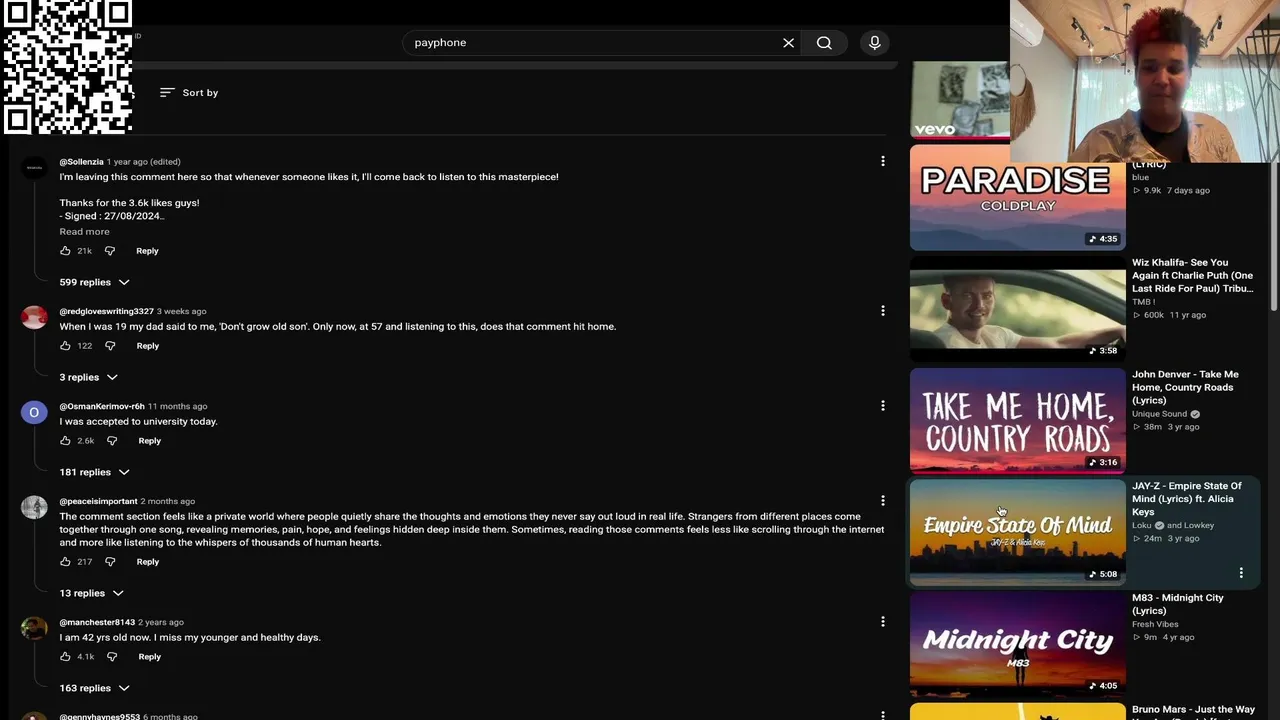Viewport: 1280px width, 720px height.
Task: Start voice search with the microphone icon
Action: tap(875, 43)
